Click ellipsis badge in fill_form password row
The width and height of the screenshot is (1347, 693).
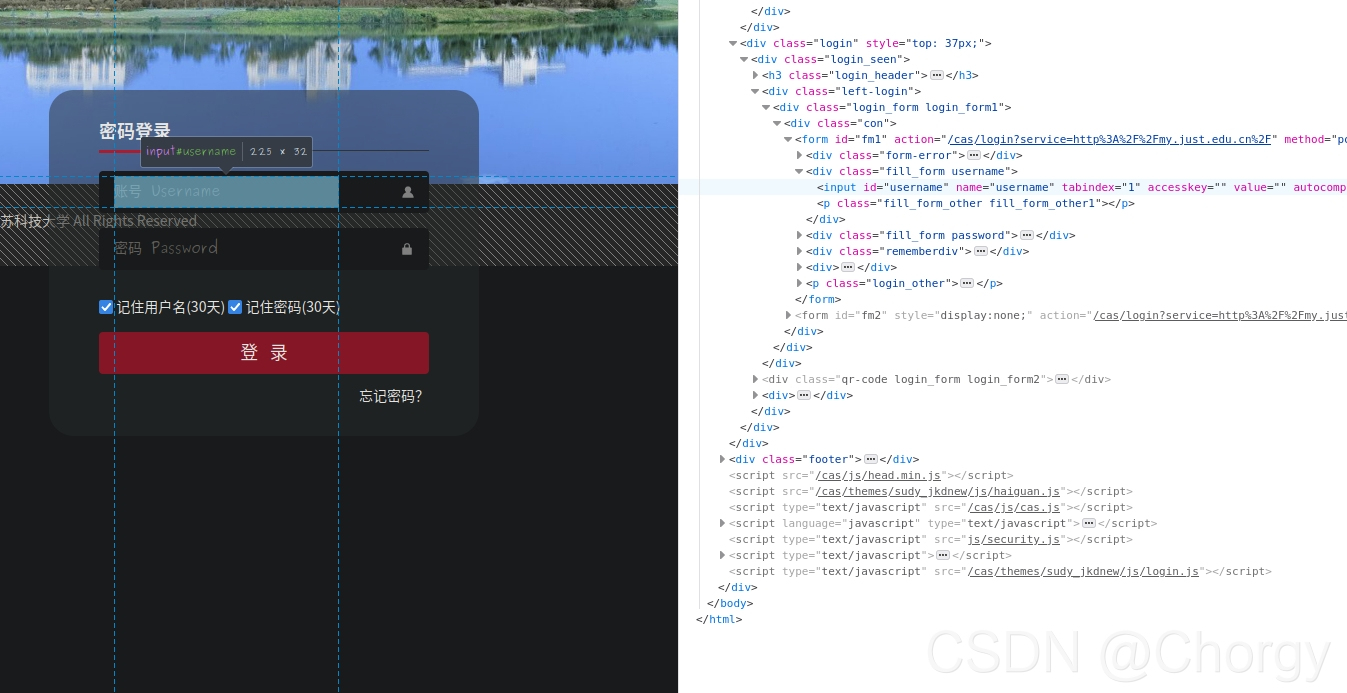1027,235
